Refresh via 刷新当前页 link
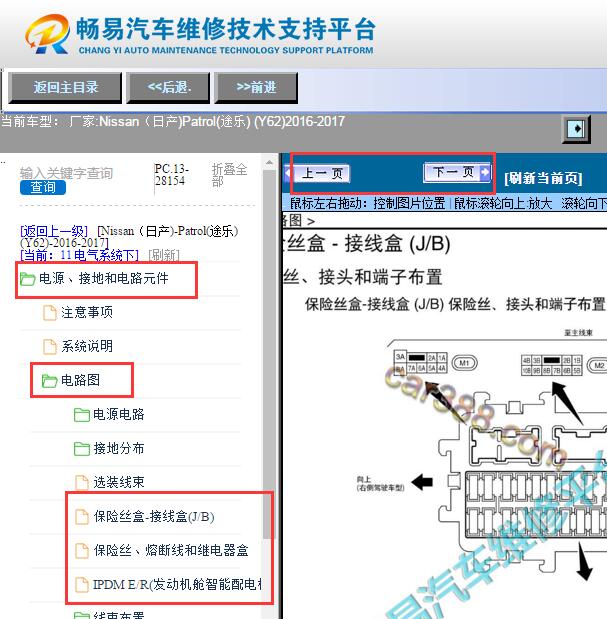This screenshot has height=619, width=607. (543, 178)
